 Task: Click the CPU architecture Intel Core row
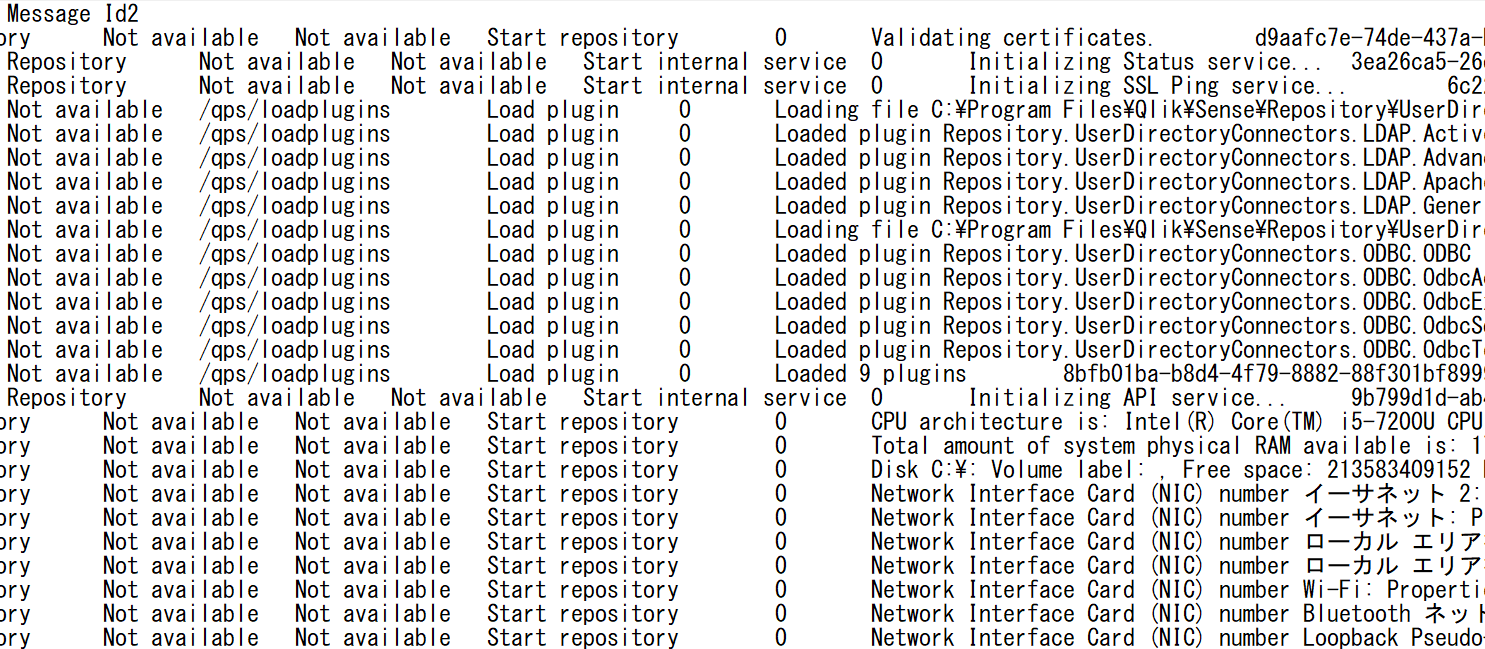pos(1100,421)
